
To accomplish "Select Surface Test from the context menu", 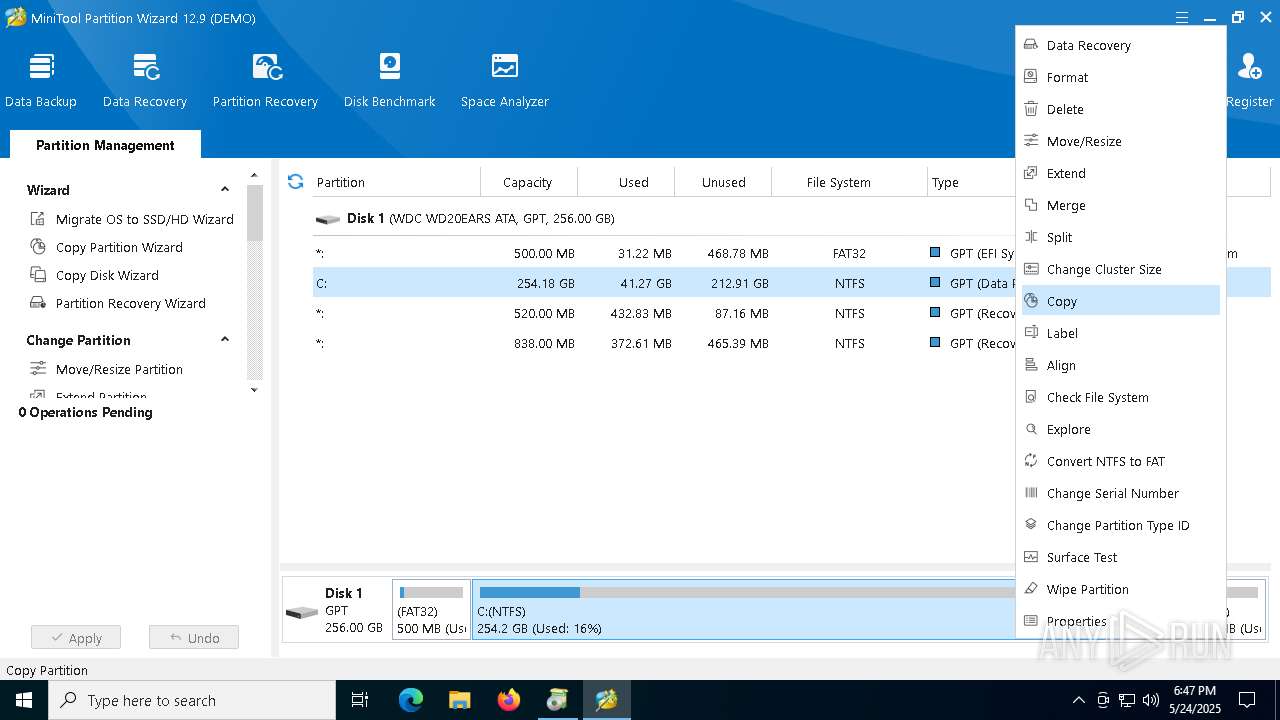I will click(x=1120, y=557).
